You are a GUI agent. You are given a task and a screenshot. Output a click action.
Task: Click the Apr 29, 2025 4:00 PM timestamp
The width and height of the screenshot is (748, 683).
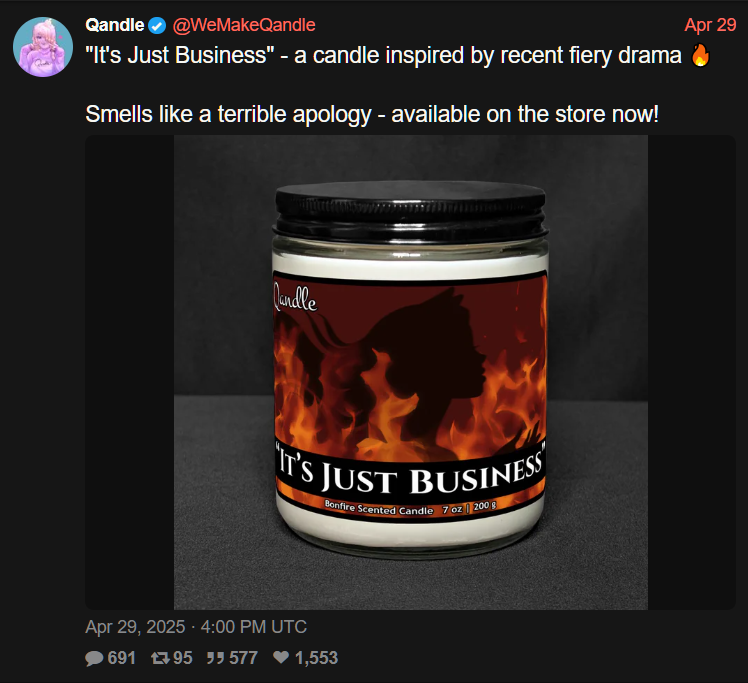196,627
